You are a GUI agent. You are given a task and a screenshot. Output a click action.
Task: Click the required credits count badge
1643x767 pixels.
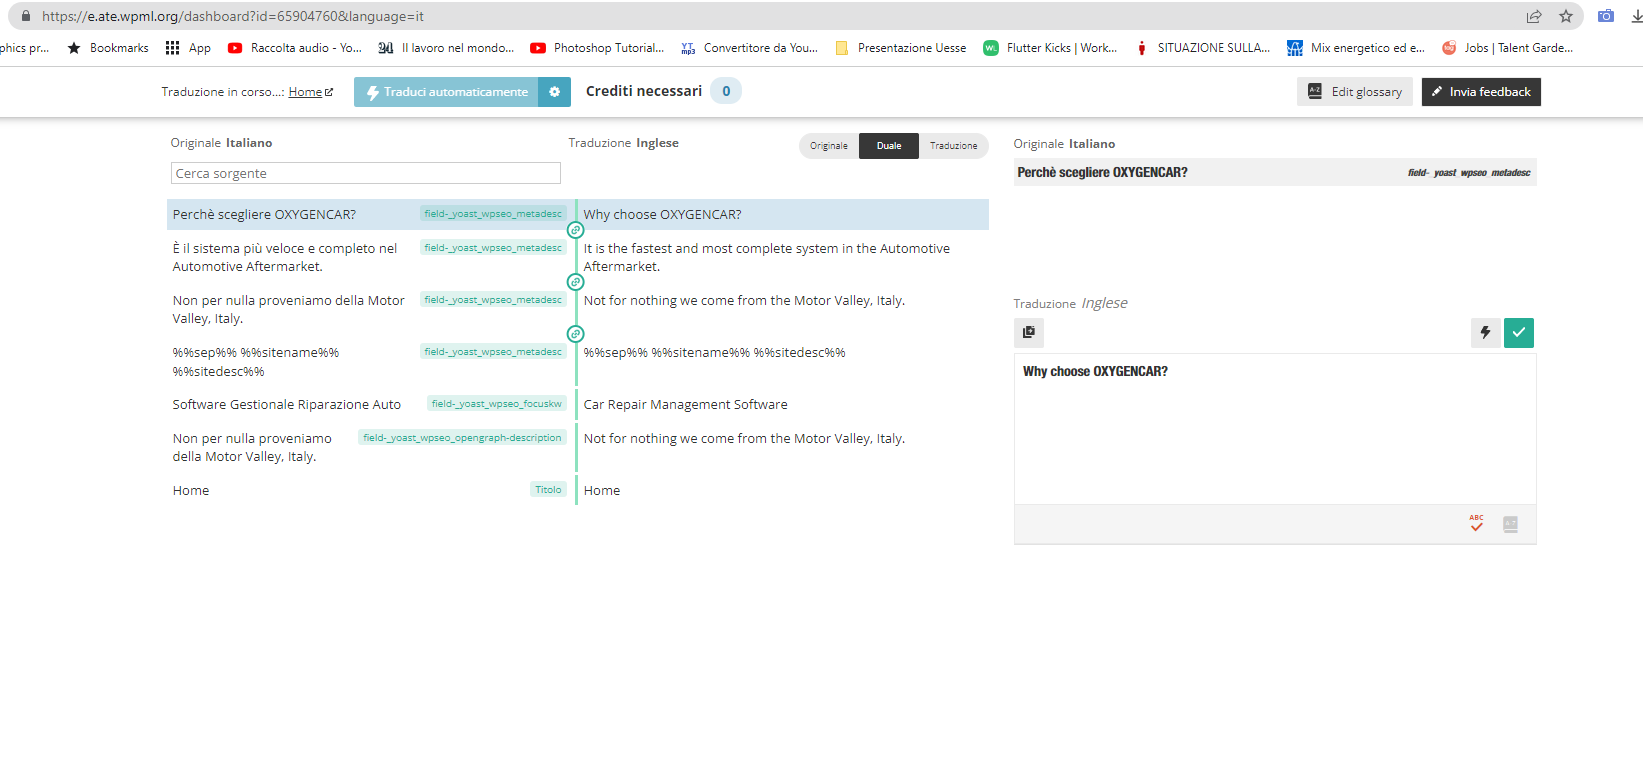pos(726,91)
